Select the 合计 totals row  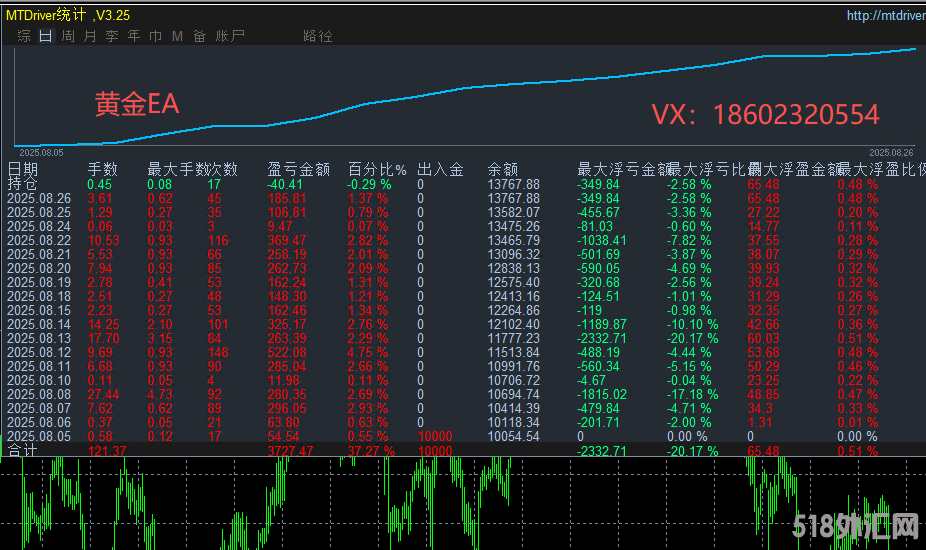tap(22, 451)
